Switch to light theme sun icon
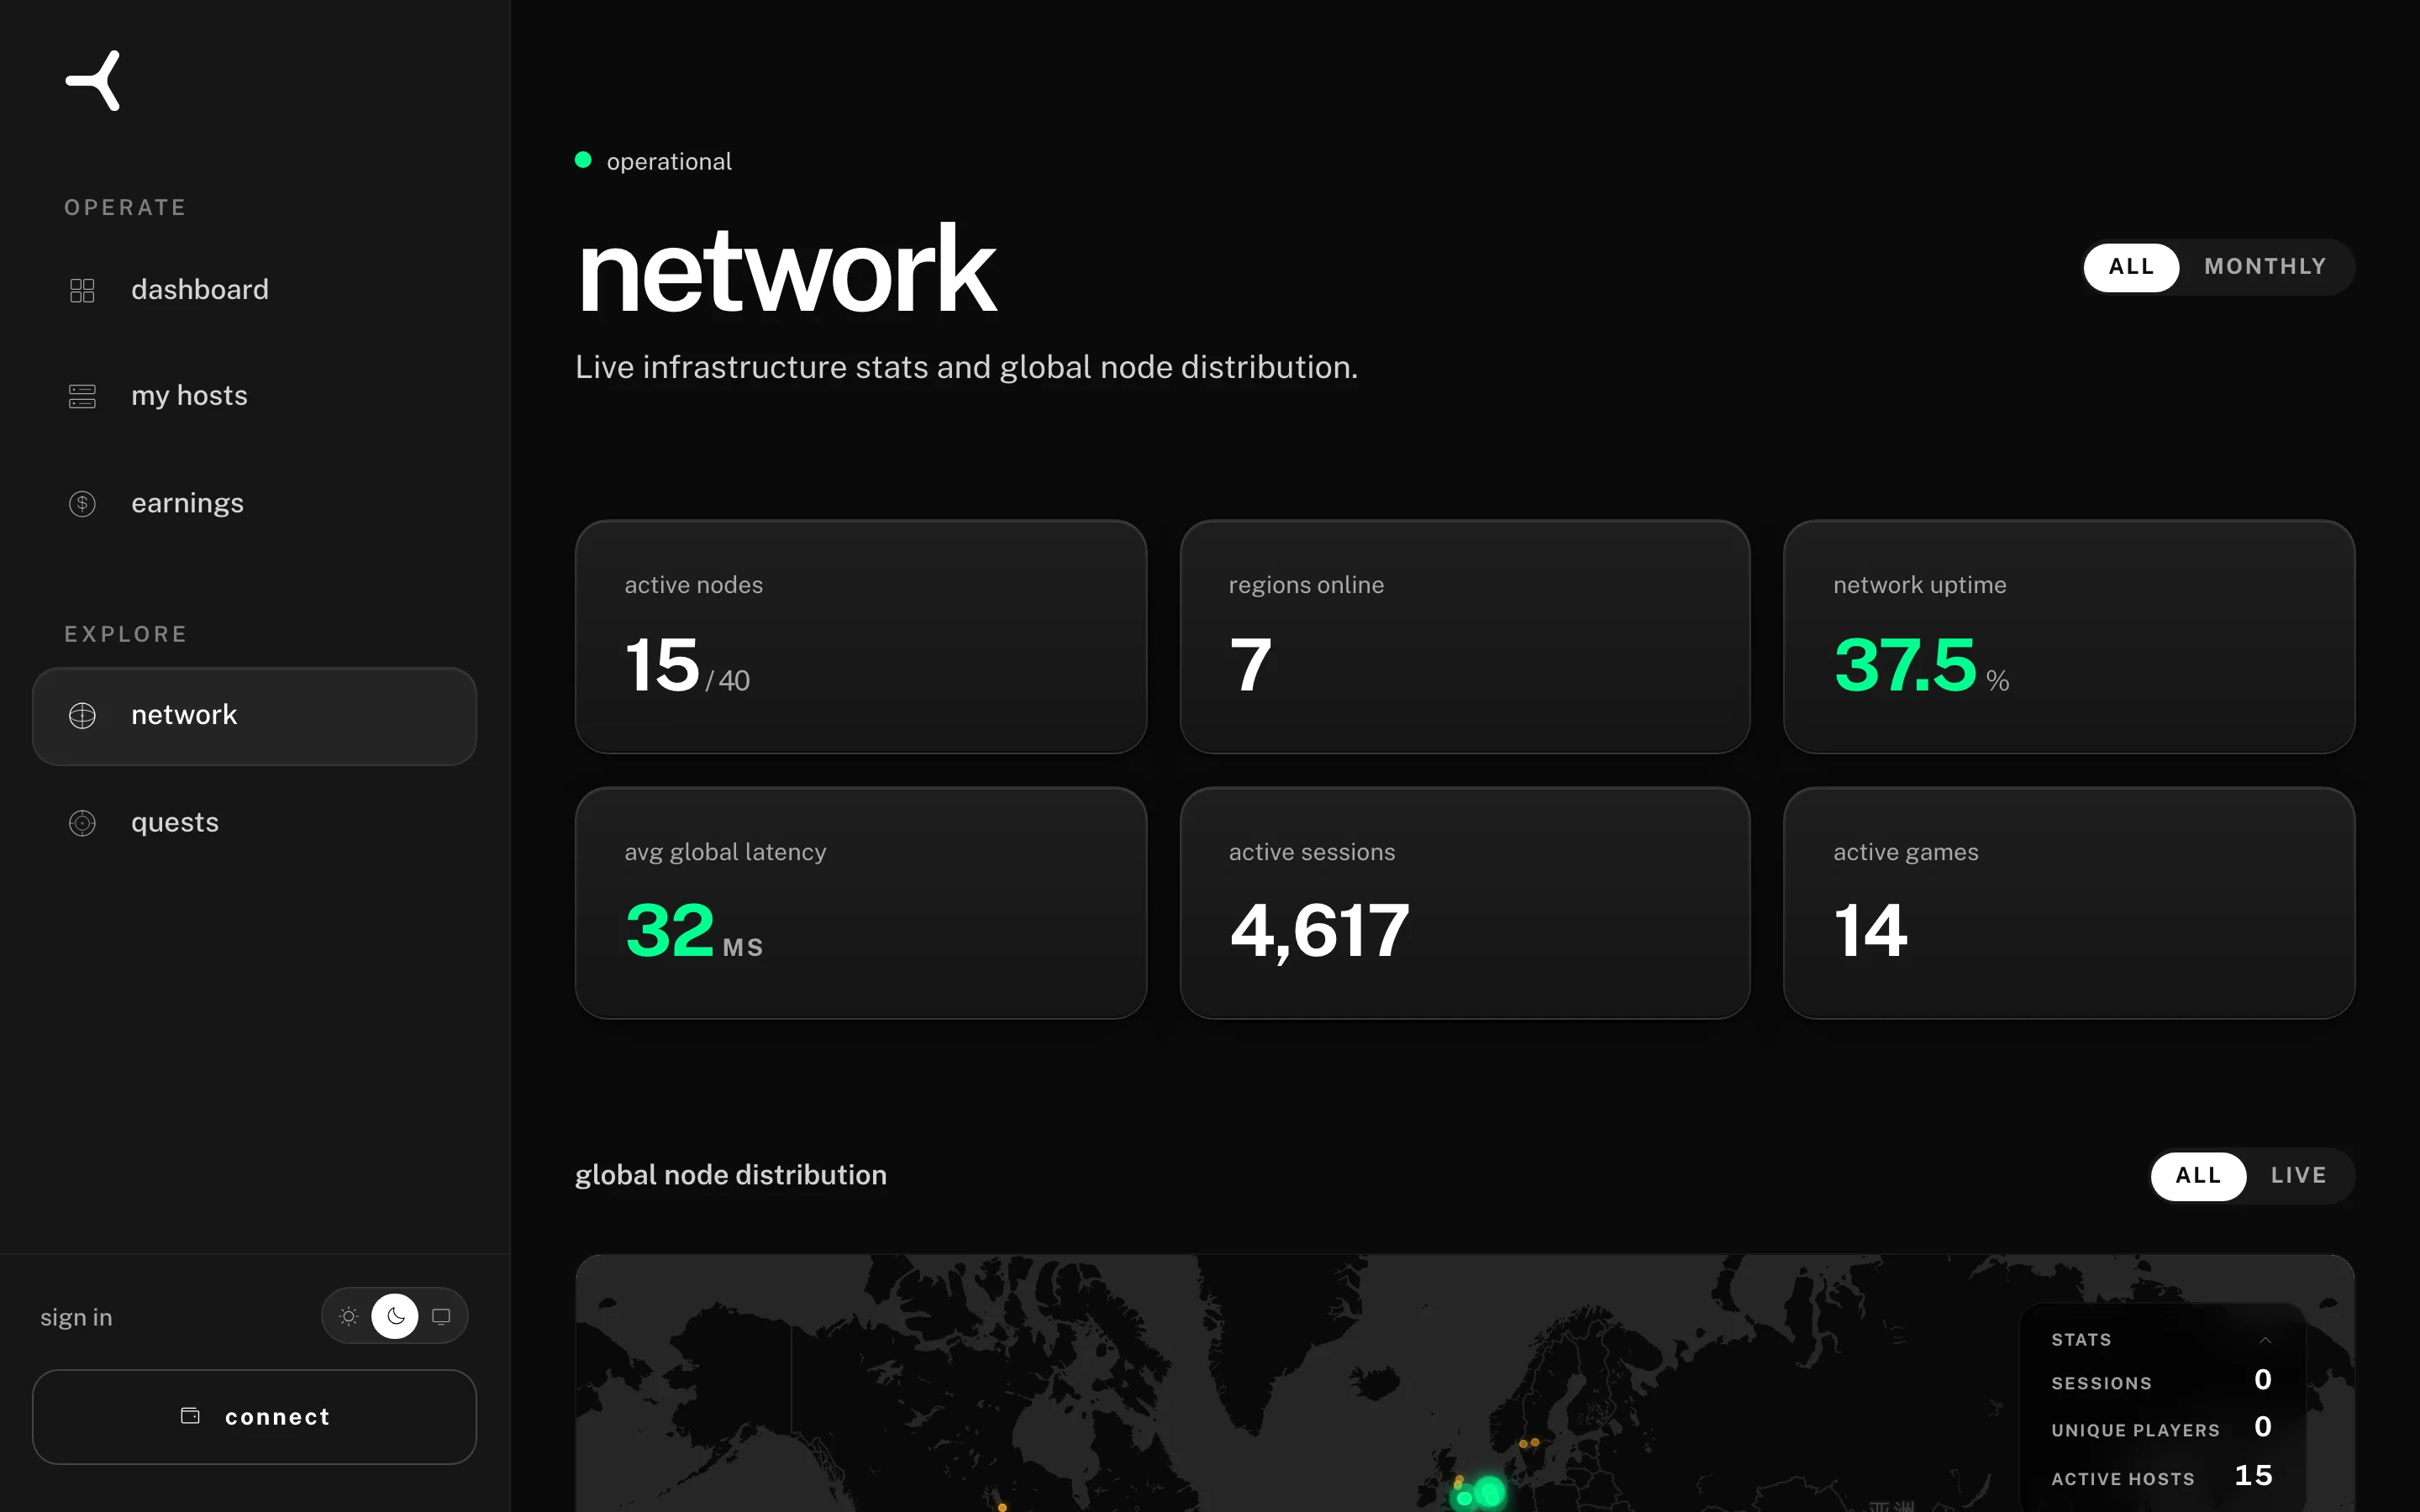The width and height of the screenshot is (2420, 1512). point(348,1316)
